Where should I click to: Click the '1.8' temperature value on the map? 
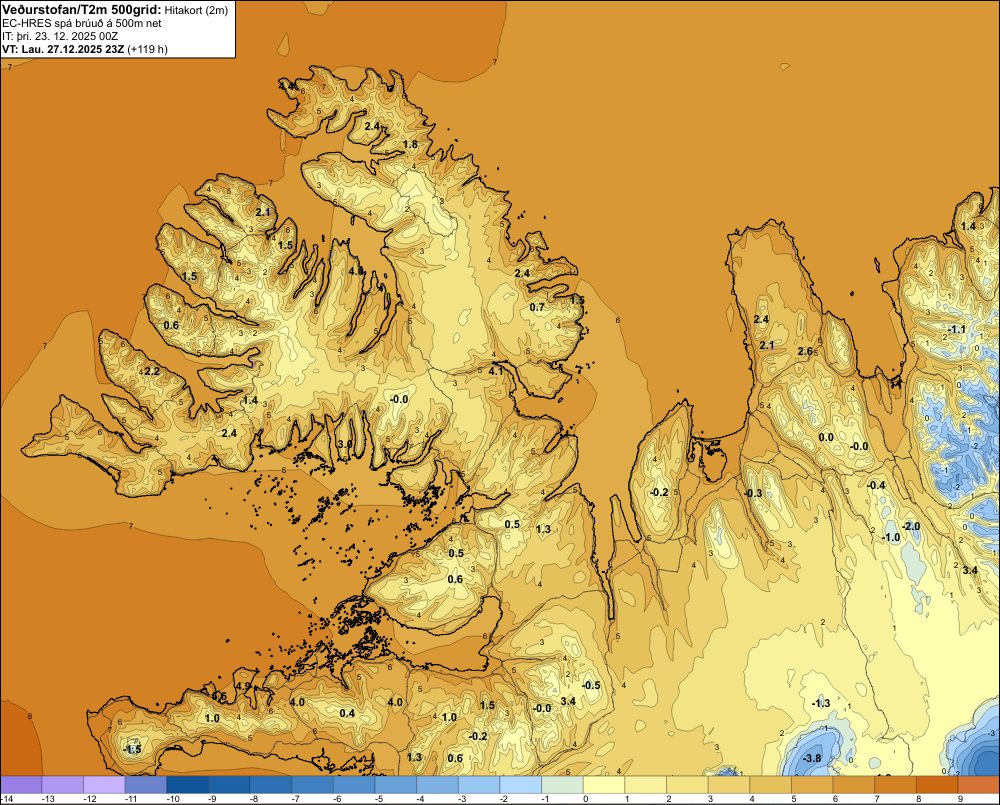[x=411, y=145]
